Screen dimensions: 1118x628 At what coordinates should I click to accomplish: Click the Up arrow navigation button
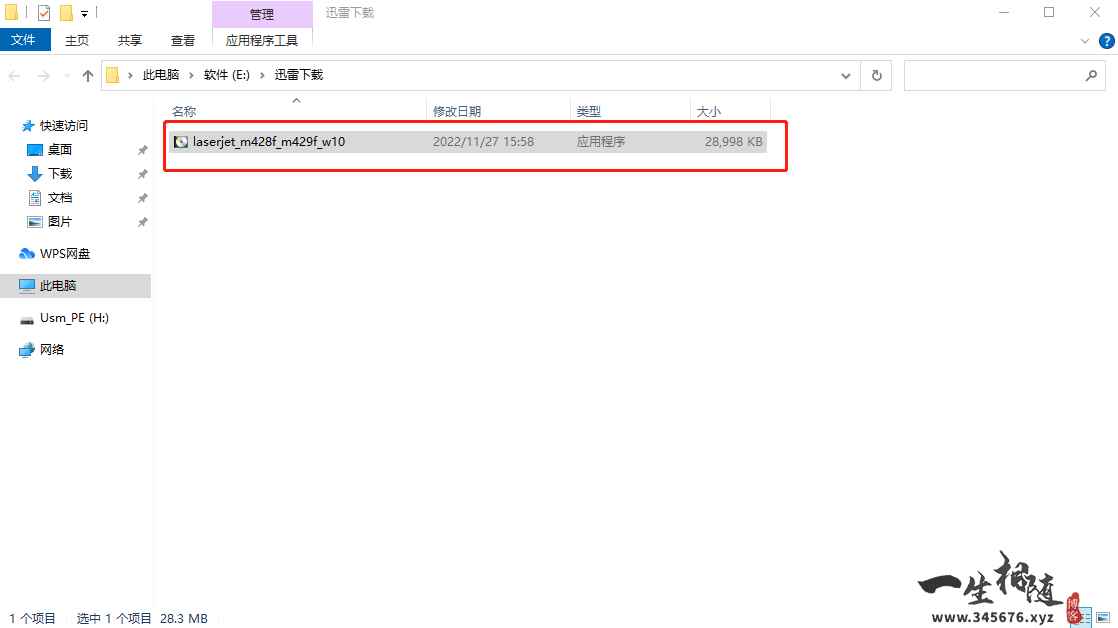pos(88,76)
